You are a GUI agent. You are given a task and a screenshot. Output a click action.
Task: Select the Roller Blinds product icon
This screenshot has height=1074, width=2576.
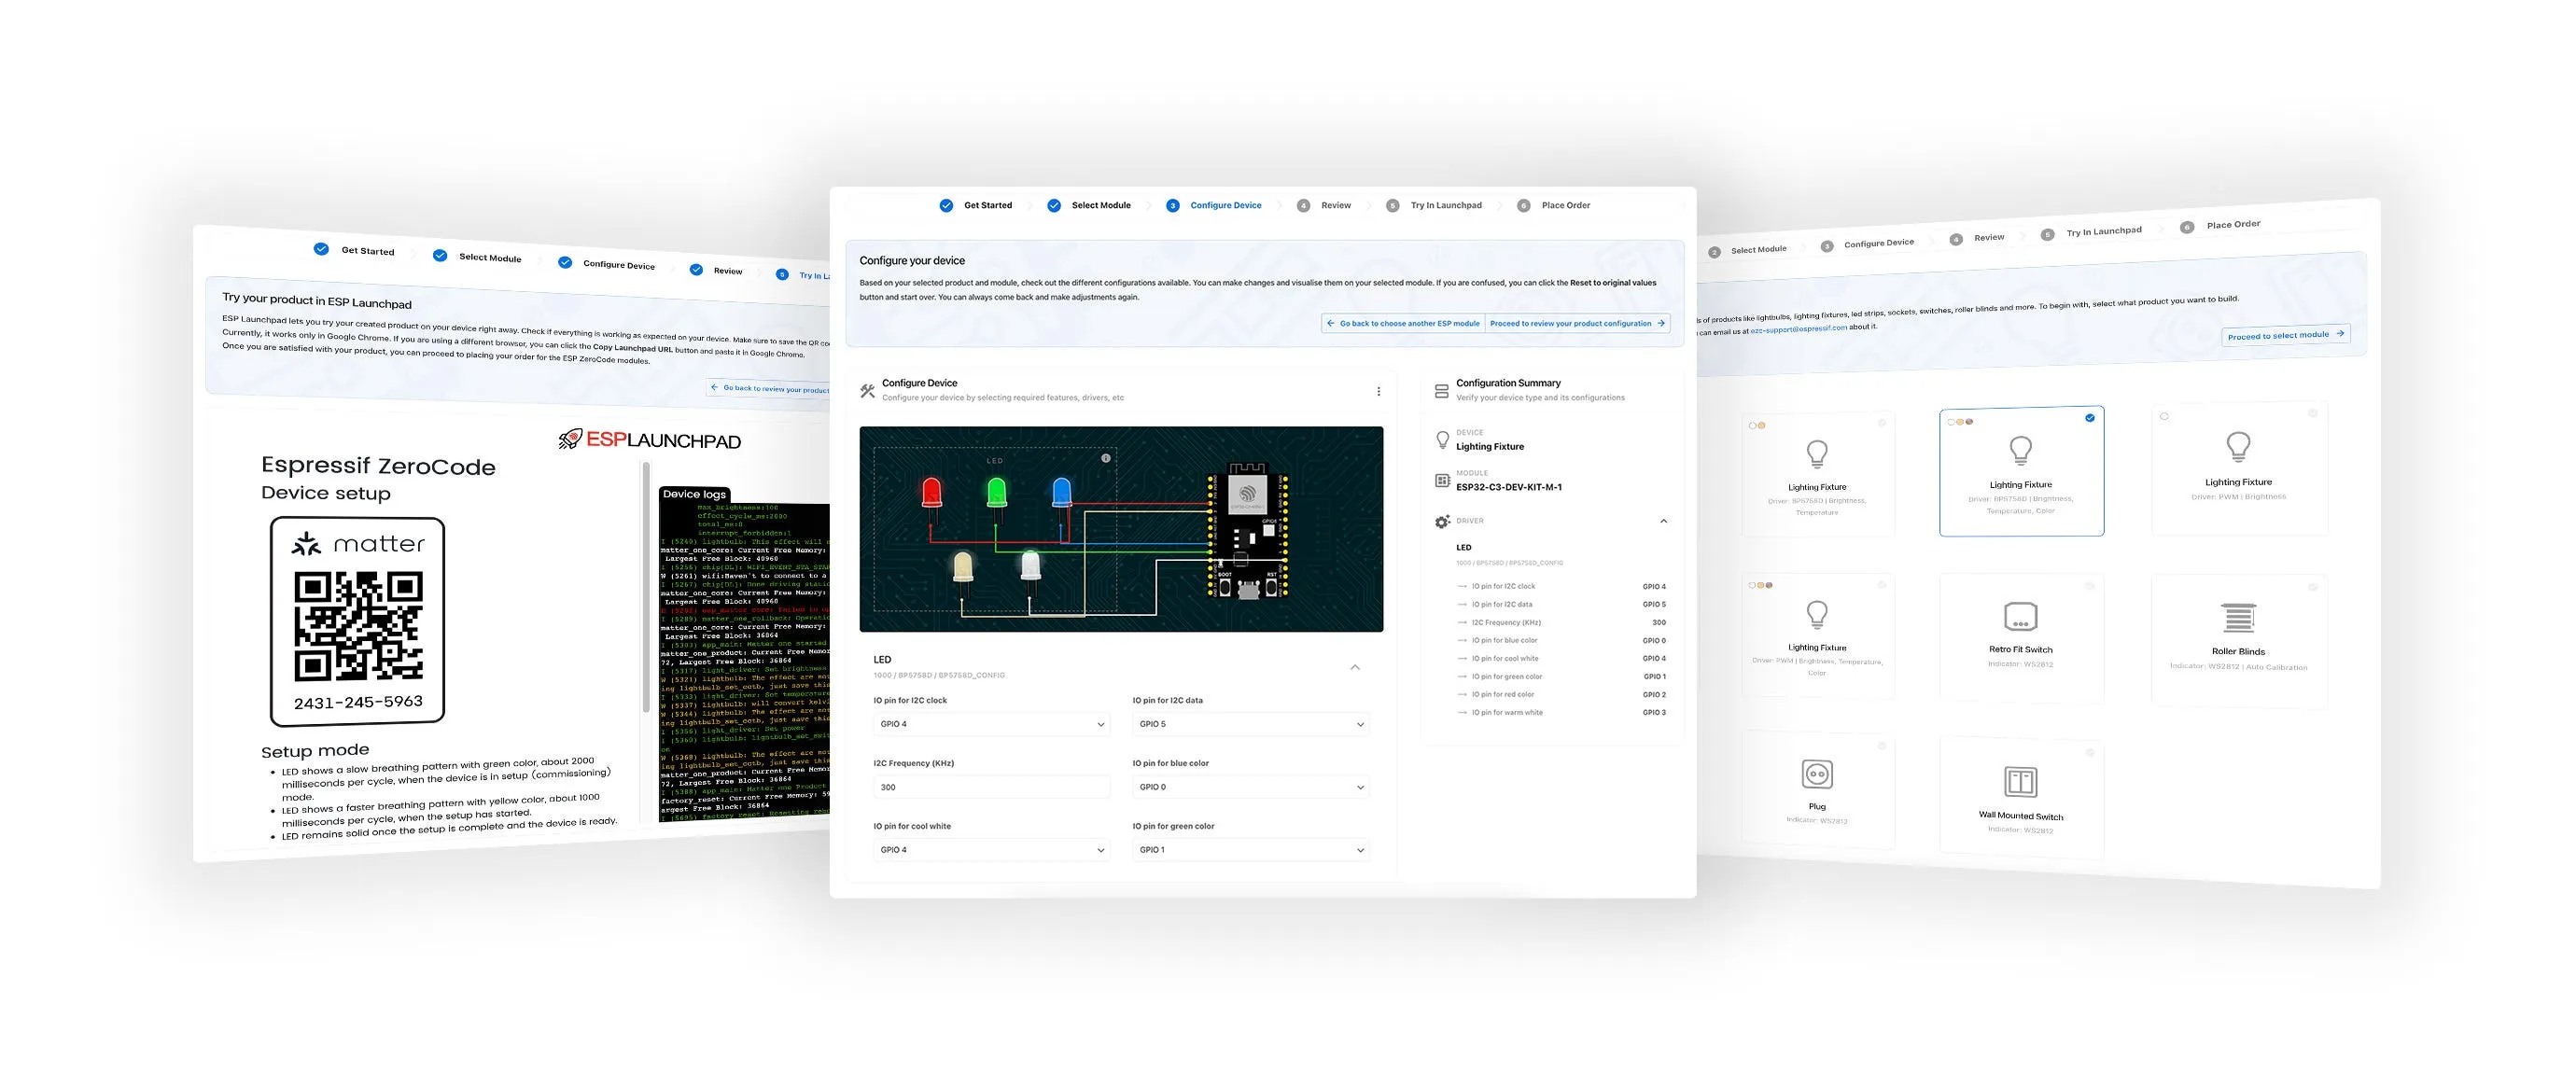point(2238,618)
